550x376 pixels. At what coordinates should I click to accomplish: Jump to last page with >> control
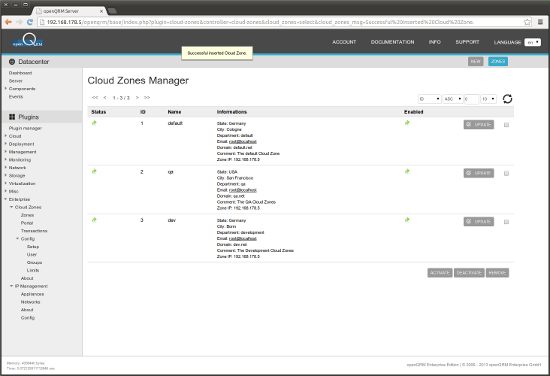pos(147,98)
